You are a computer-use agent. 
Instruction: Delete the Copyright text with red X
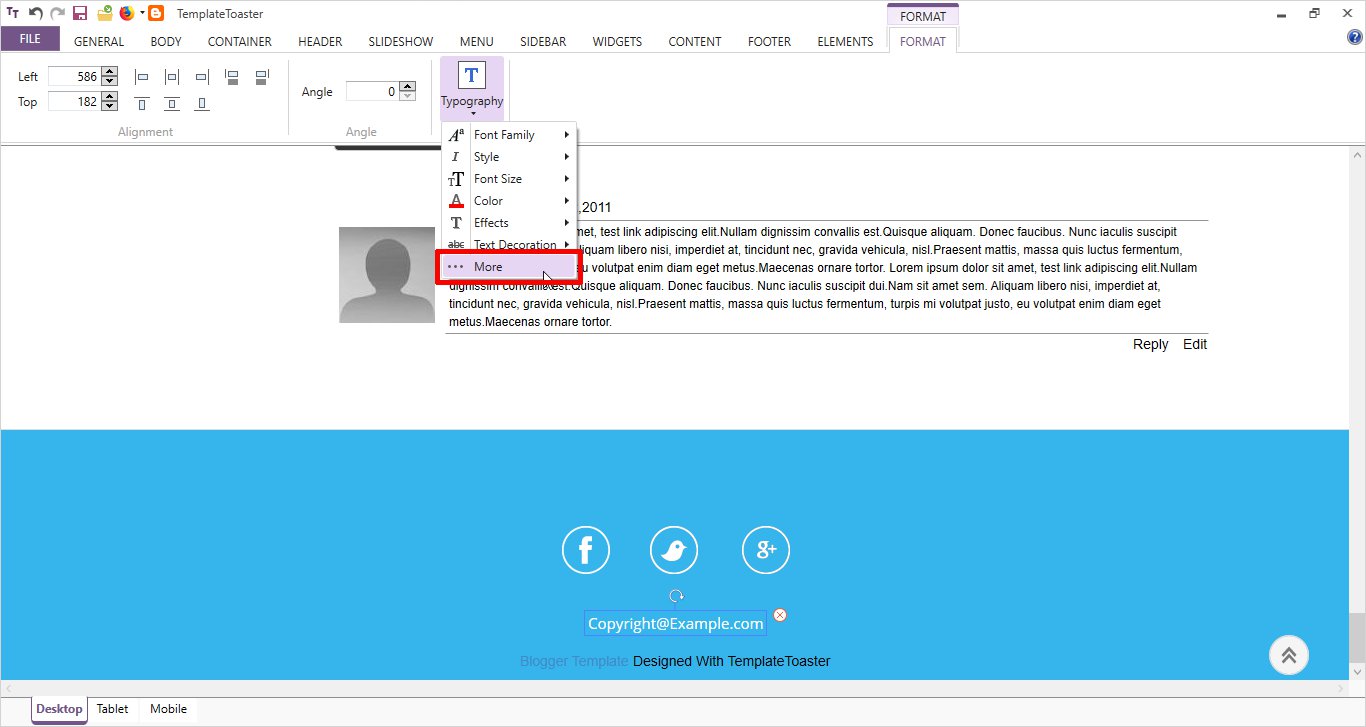click(x=780, y=615)
